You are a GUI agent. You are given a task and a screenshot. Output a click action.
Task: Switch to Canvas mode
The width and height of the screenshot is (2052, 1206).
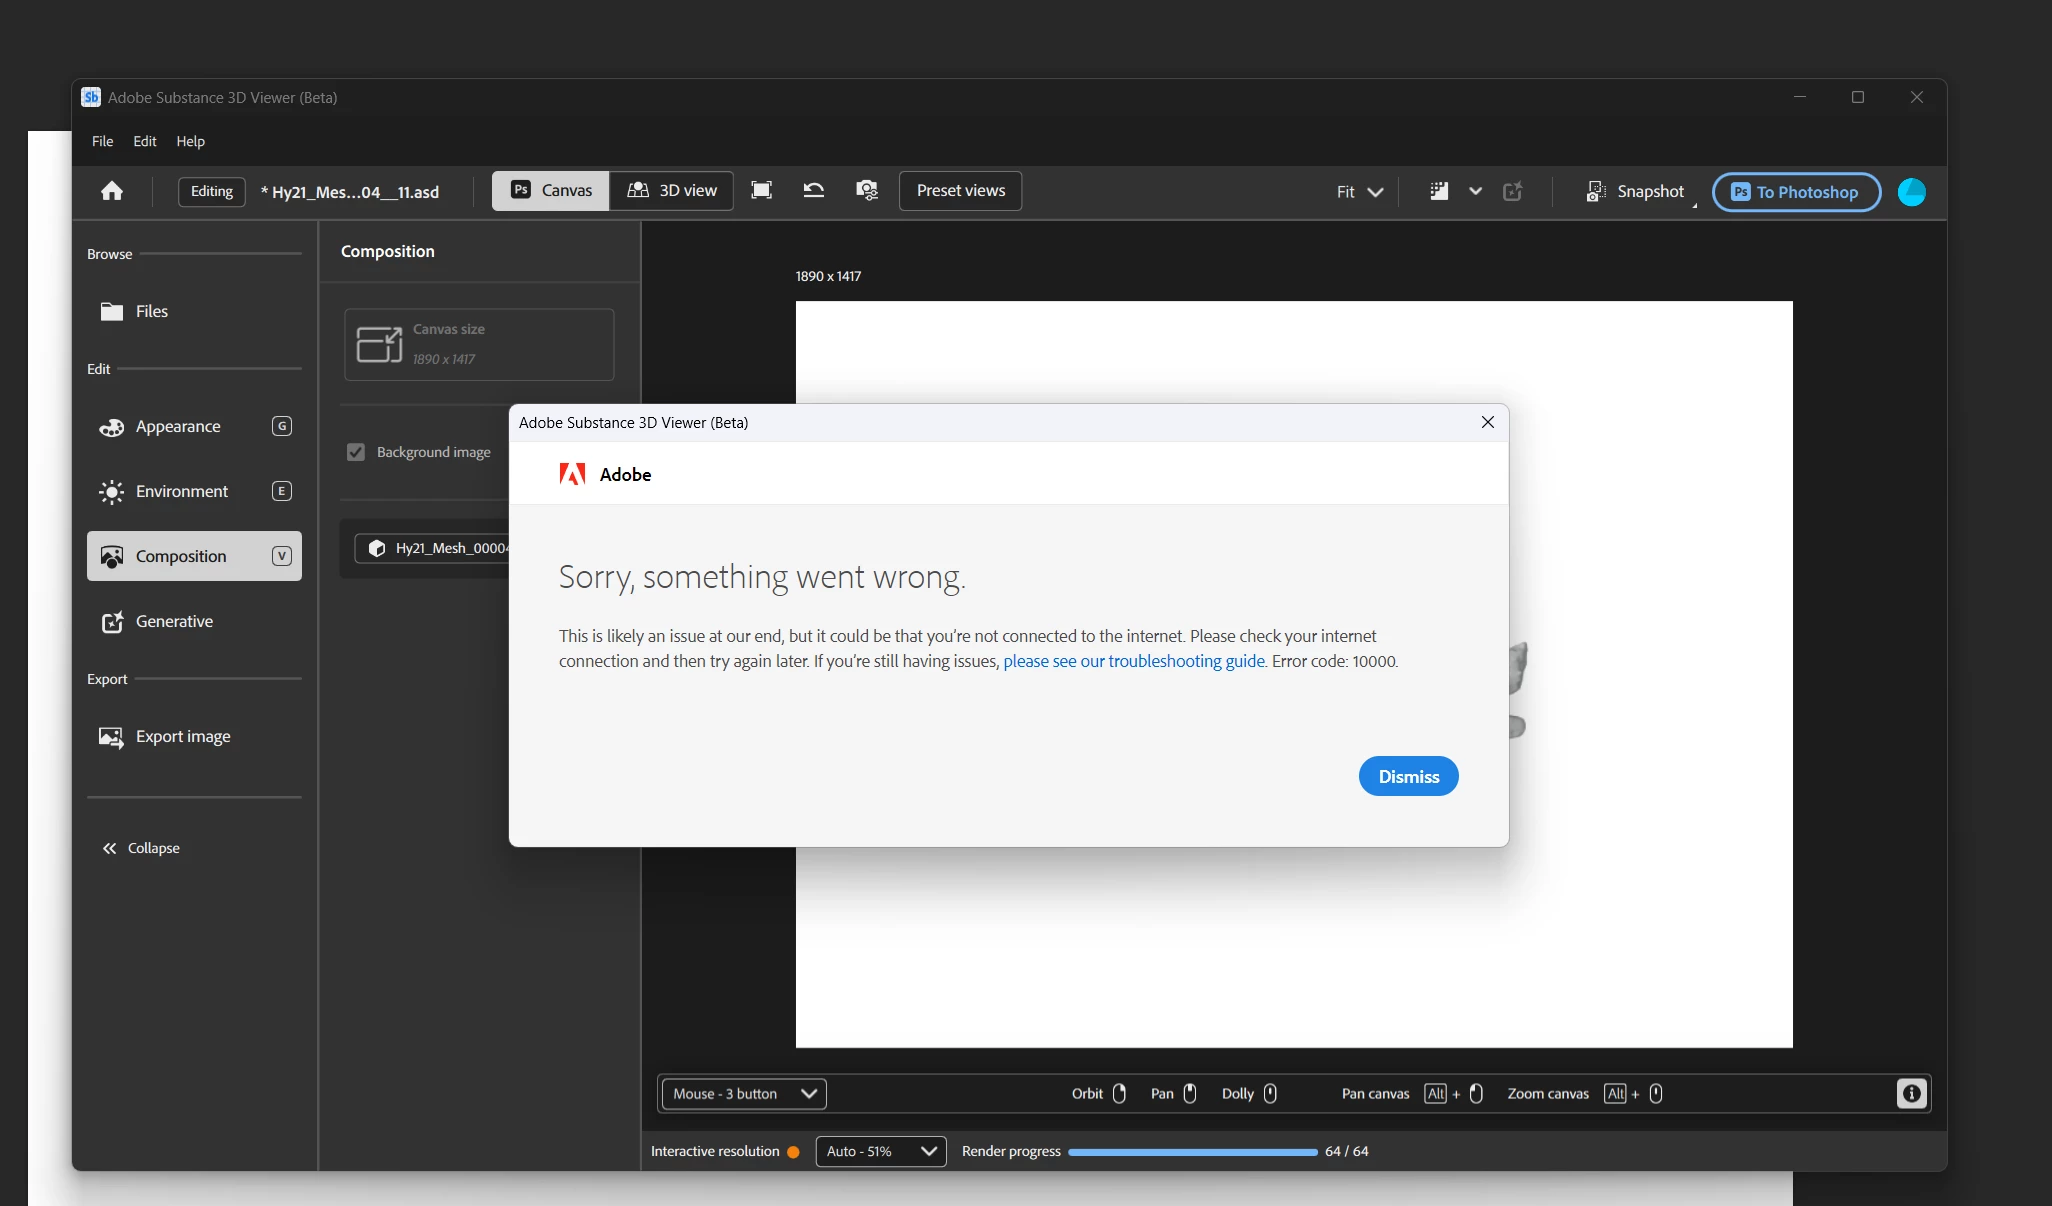pyautogui.click(x=551, y=191)
